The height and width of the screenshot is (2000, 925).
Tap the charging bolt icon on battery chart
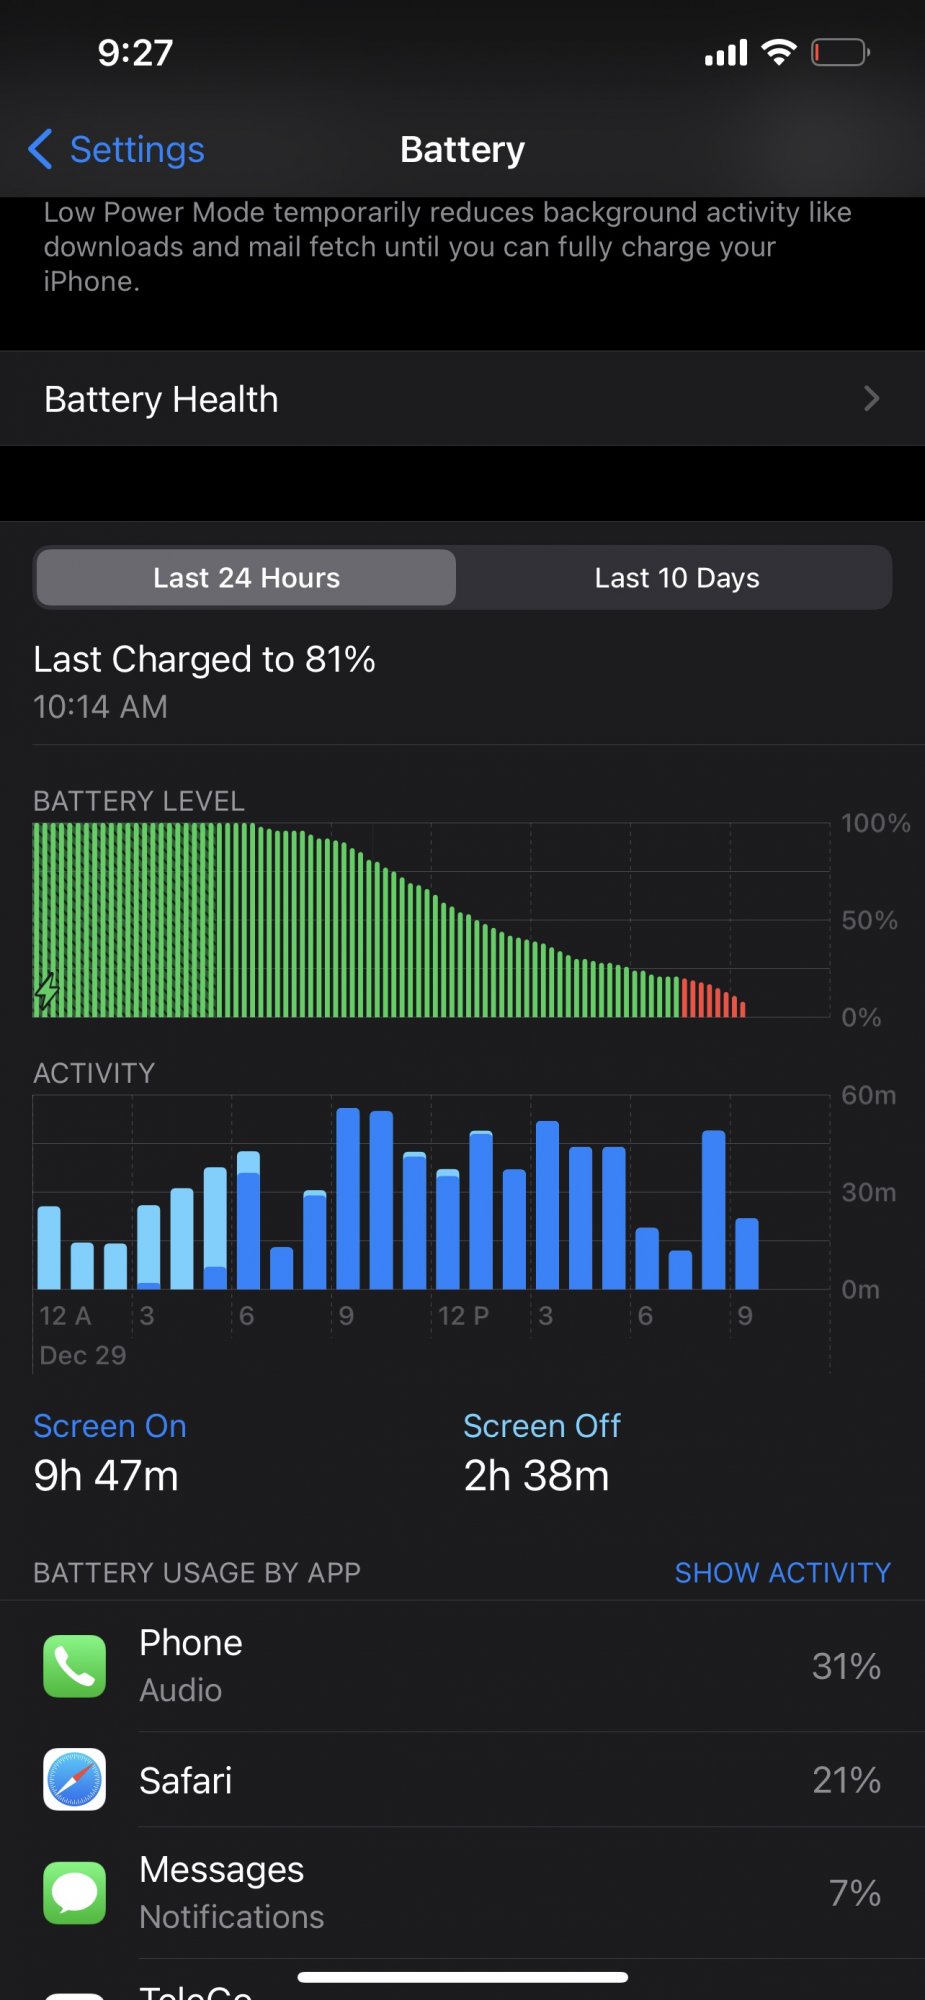[x=46, y=991]
